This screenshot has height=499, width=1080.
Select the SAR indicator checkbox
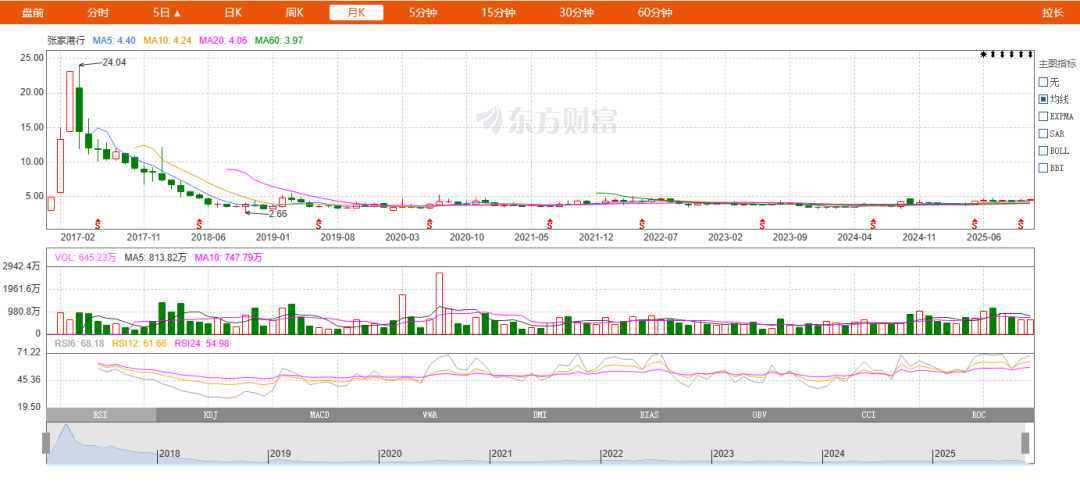click(1043, 133)
